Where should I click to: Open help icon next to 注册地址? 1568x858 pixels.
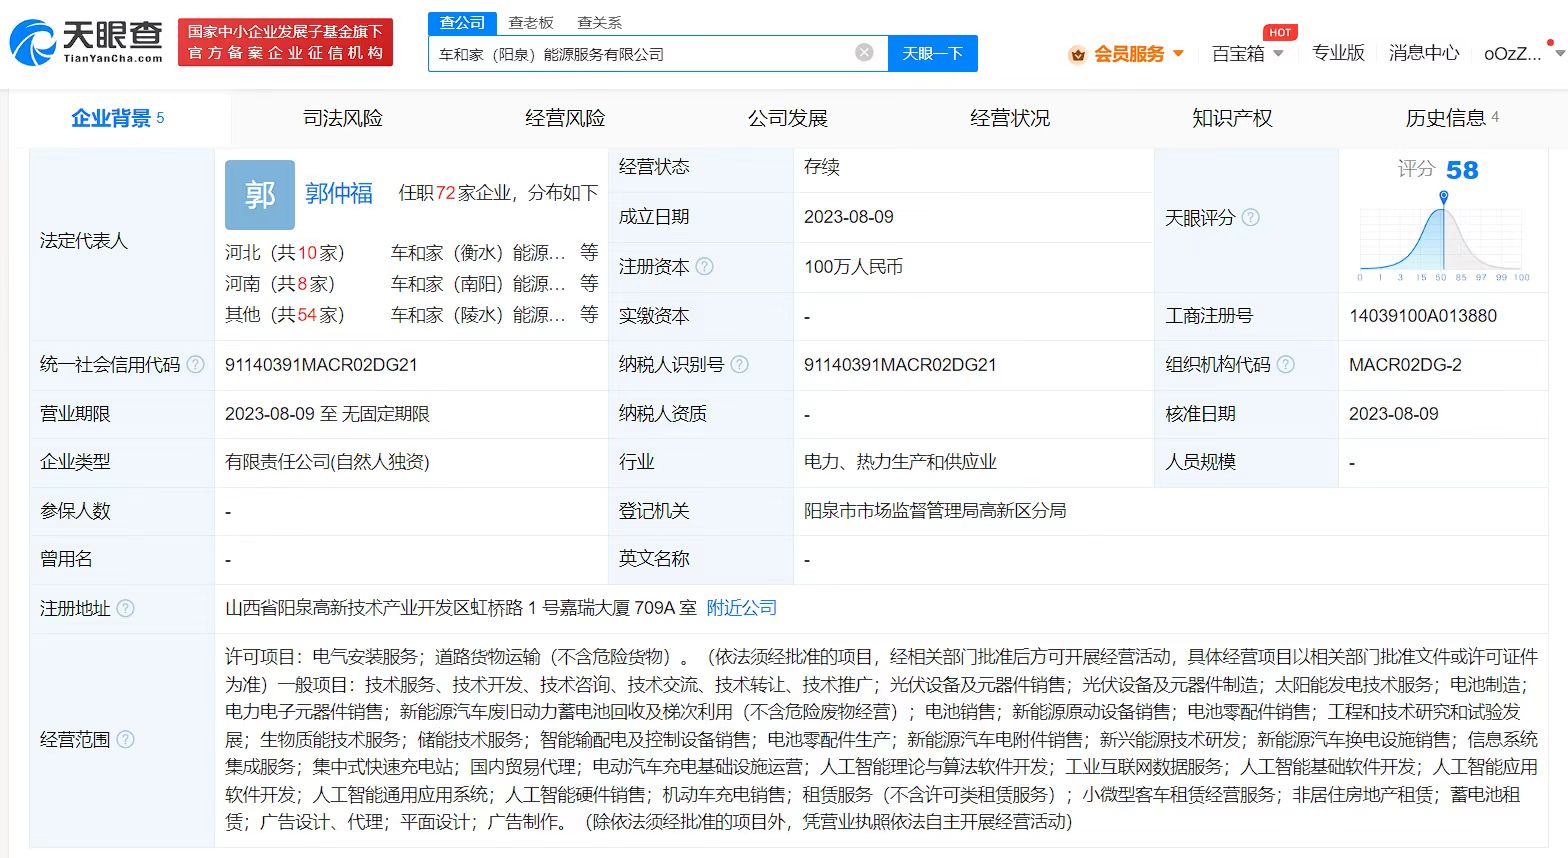tap(125, 608)
